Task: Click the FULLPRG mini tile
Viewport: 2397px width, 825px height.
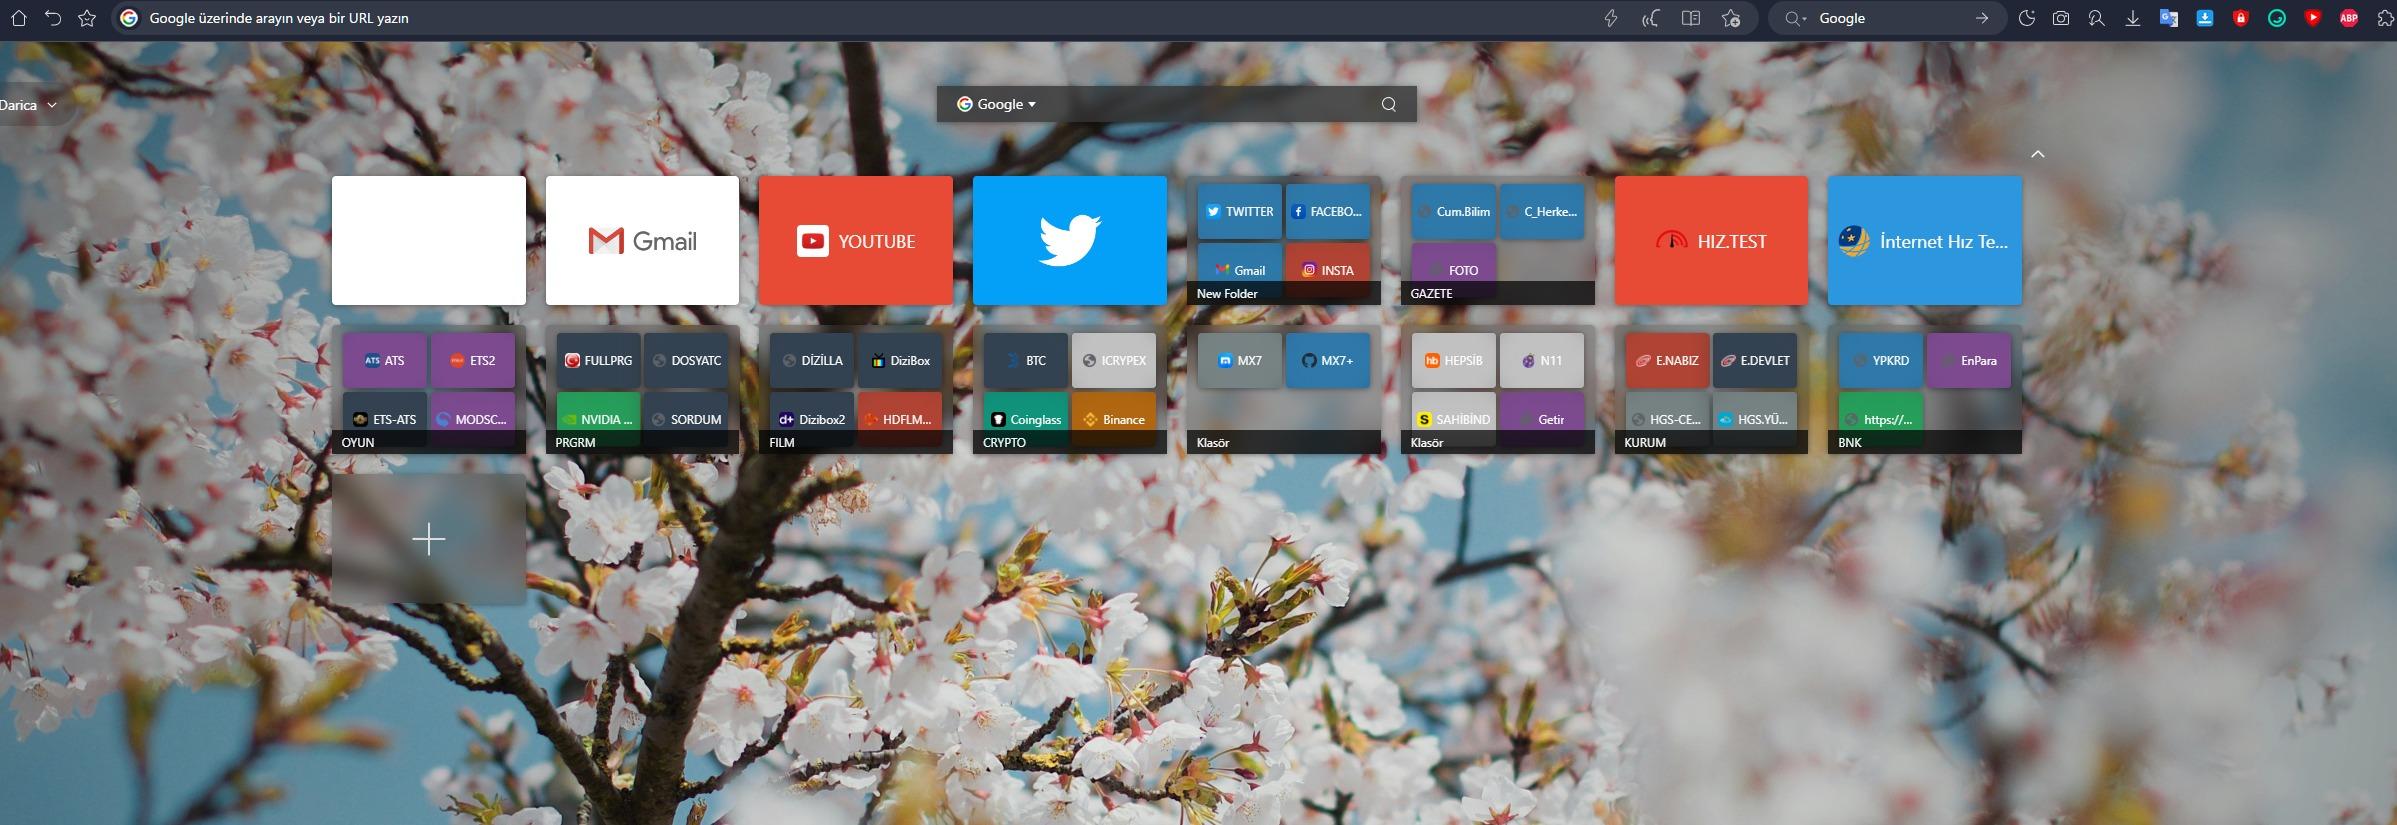Action: click(599, 360)
